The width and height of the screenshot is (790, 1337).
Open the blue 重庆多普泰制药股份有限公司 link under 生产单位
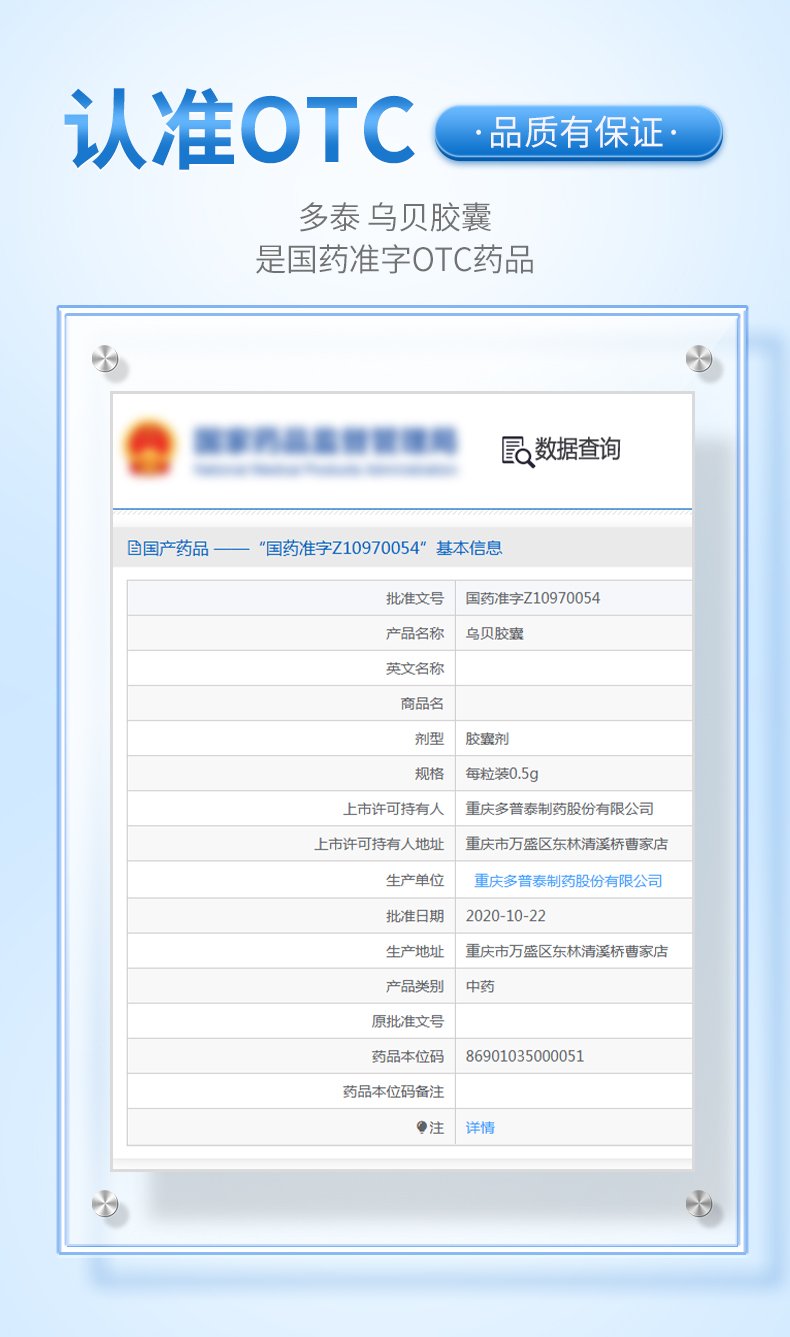coord(568,881)
